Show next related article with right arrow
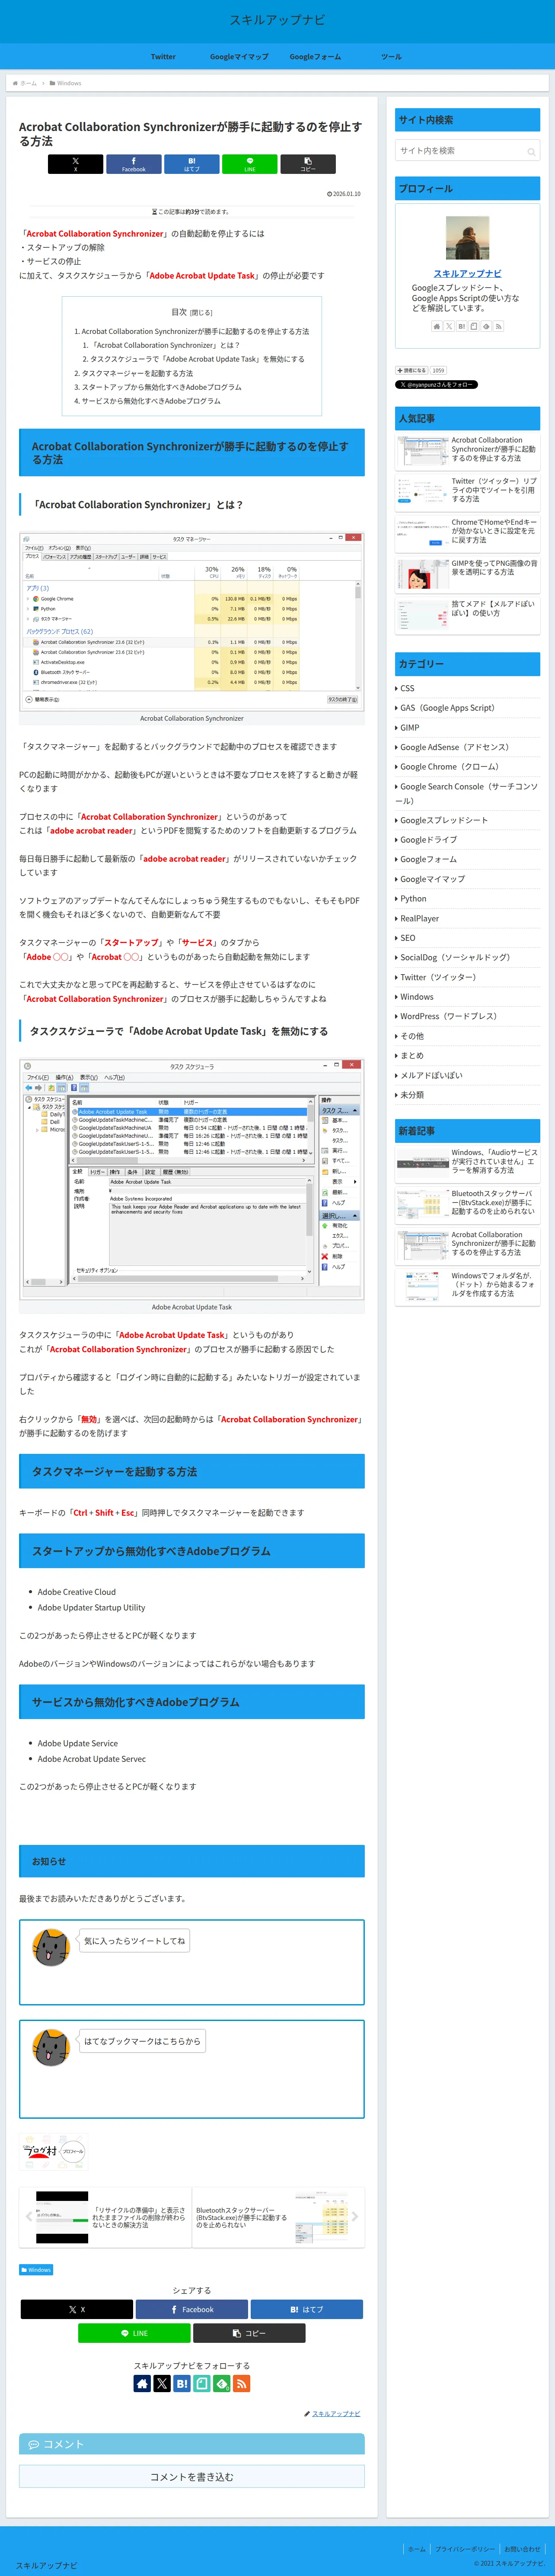The height and width of the screenshot is (2576, 555). [355, 2217]
